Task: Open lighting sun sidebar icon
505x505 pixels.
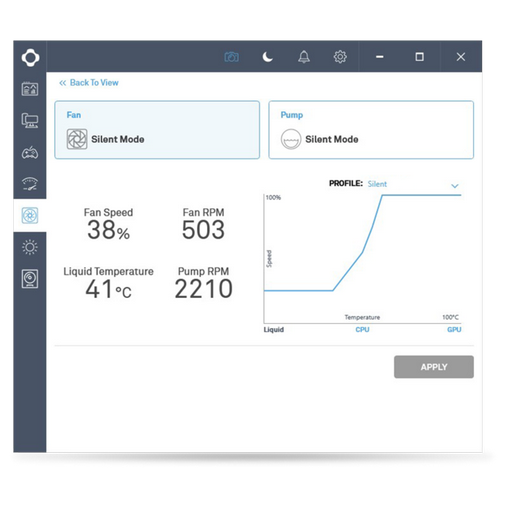Action: click(30, 247)
